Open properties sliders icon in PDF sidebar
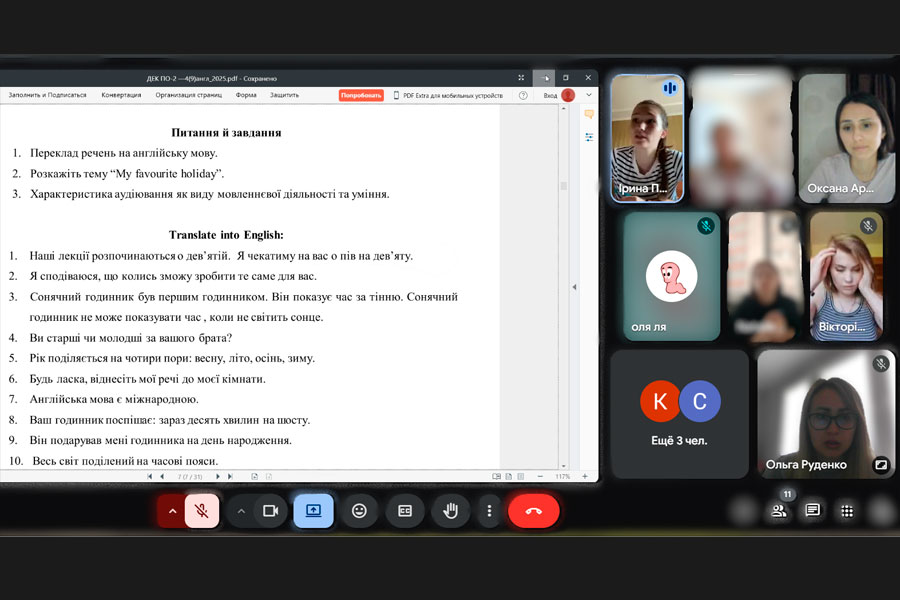This screenshot has height=600, width=900. pos(589,137)
